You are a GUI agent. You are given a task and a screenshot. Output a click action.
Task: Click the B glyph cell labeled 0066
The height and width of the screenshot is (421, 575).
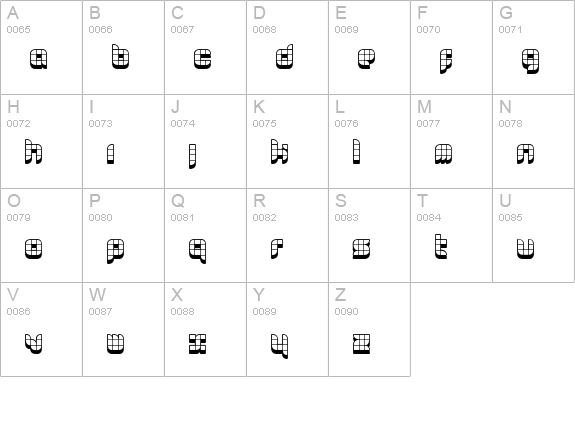[124, 47]
